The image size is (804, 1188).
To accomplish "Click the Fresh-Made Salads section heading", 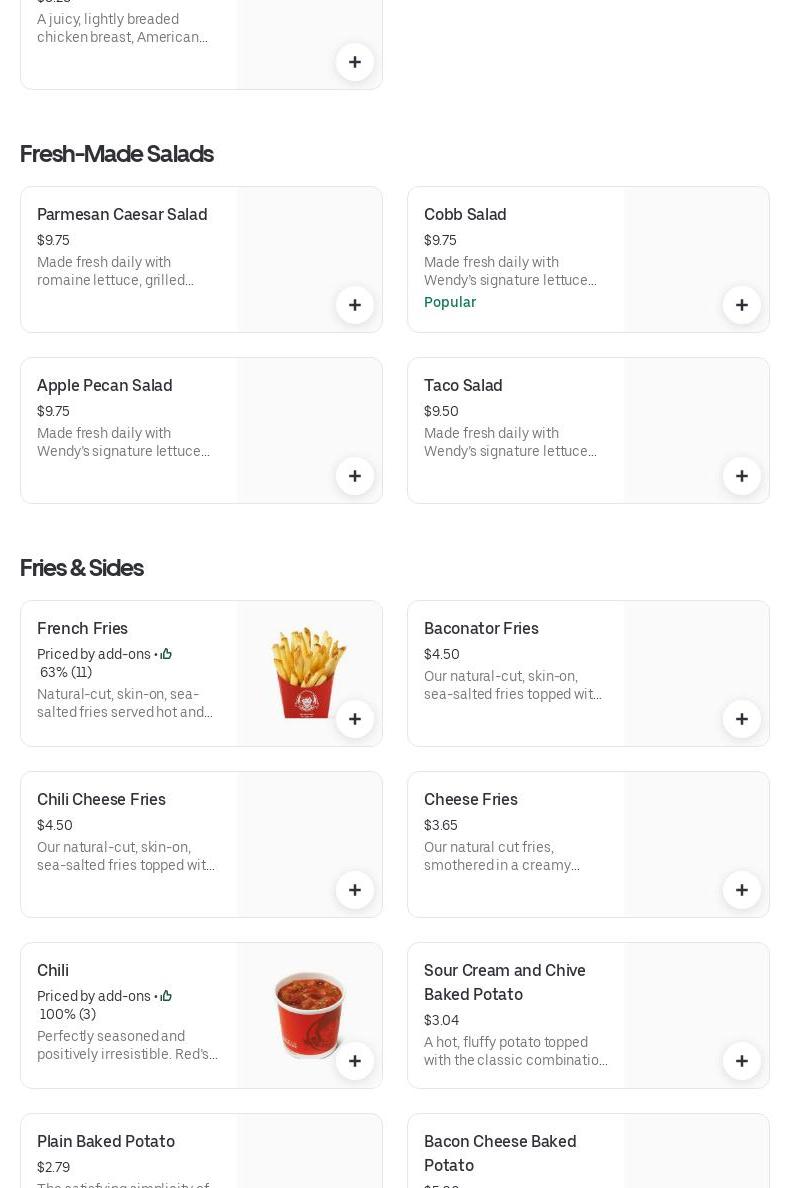I will point(117,154).
